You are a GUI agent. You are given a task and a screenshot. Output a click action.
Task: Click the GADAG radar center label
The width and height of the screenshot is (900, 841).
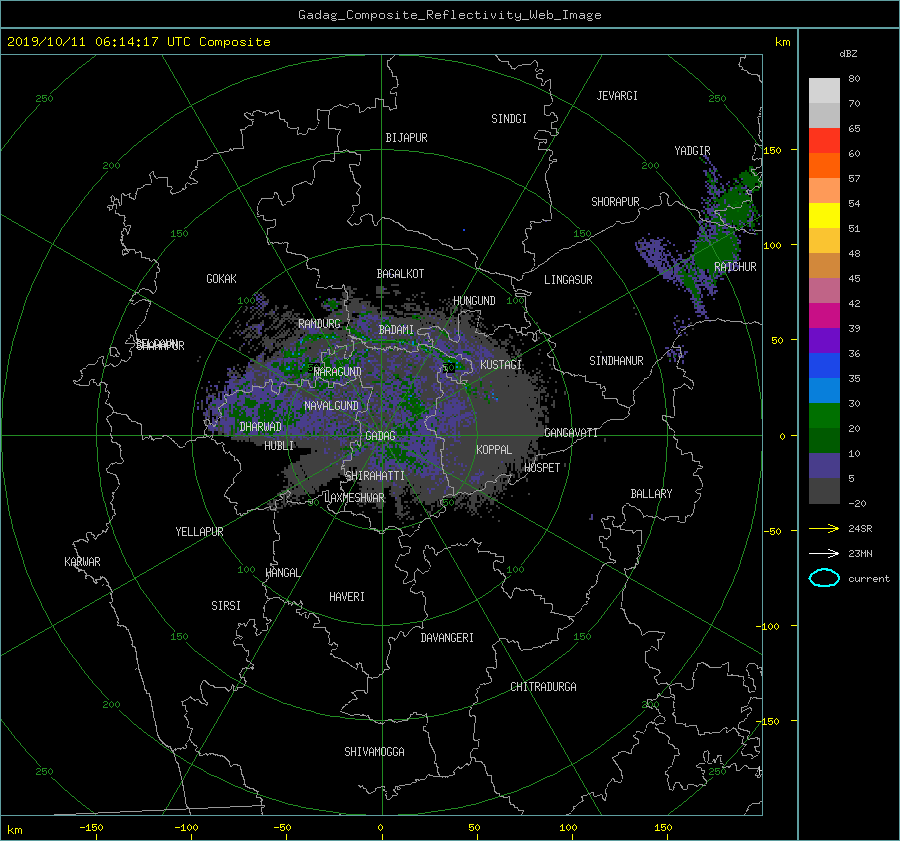[380, 436]
